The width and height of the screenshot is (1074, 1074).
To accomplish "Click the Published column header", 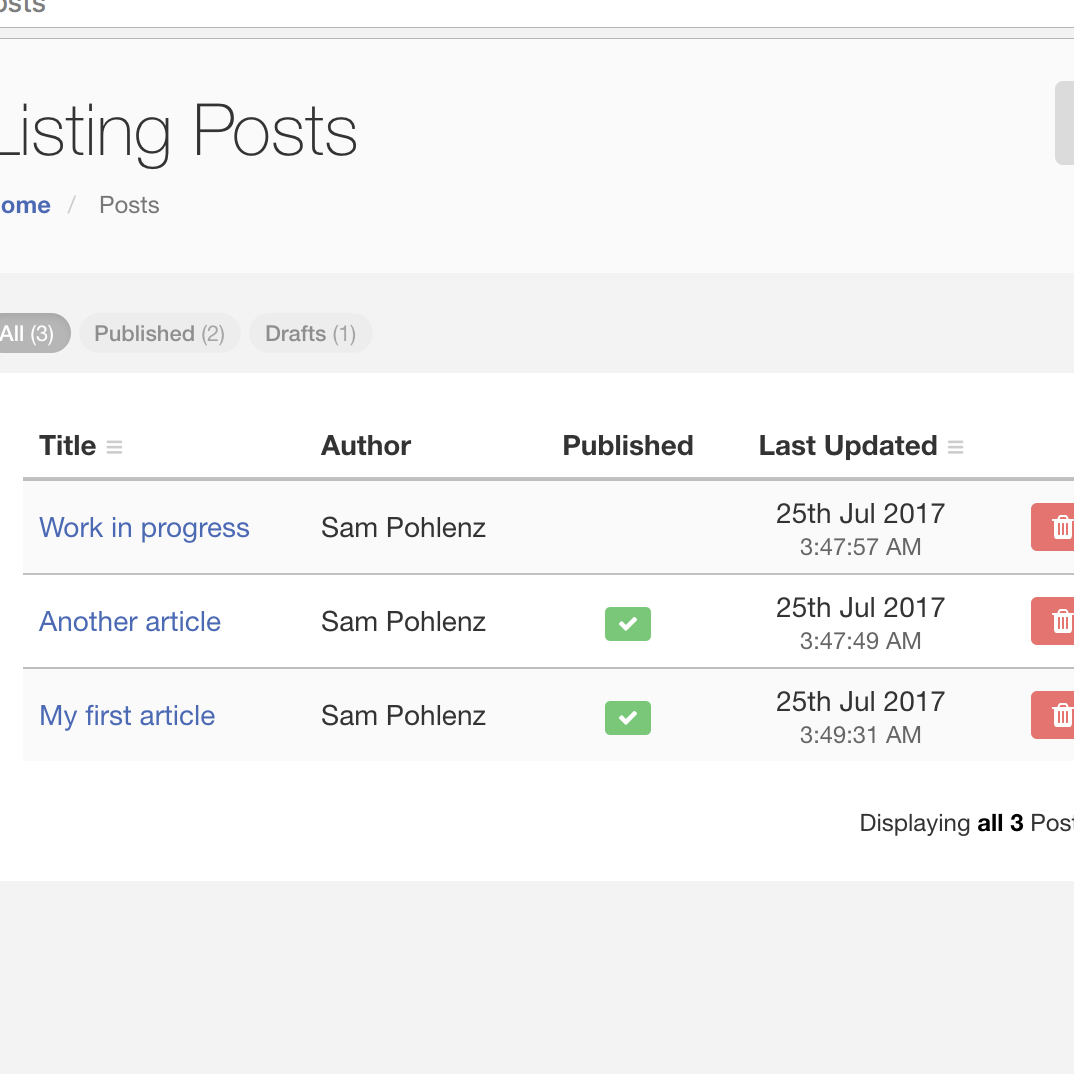I will tap(627, 446).
